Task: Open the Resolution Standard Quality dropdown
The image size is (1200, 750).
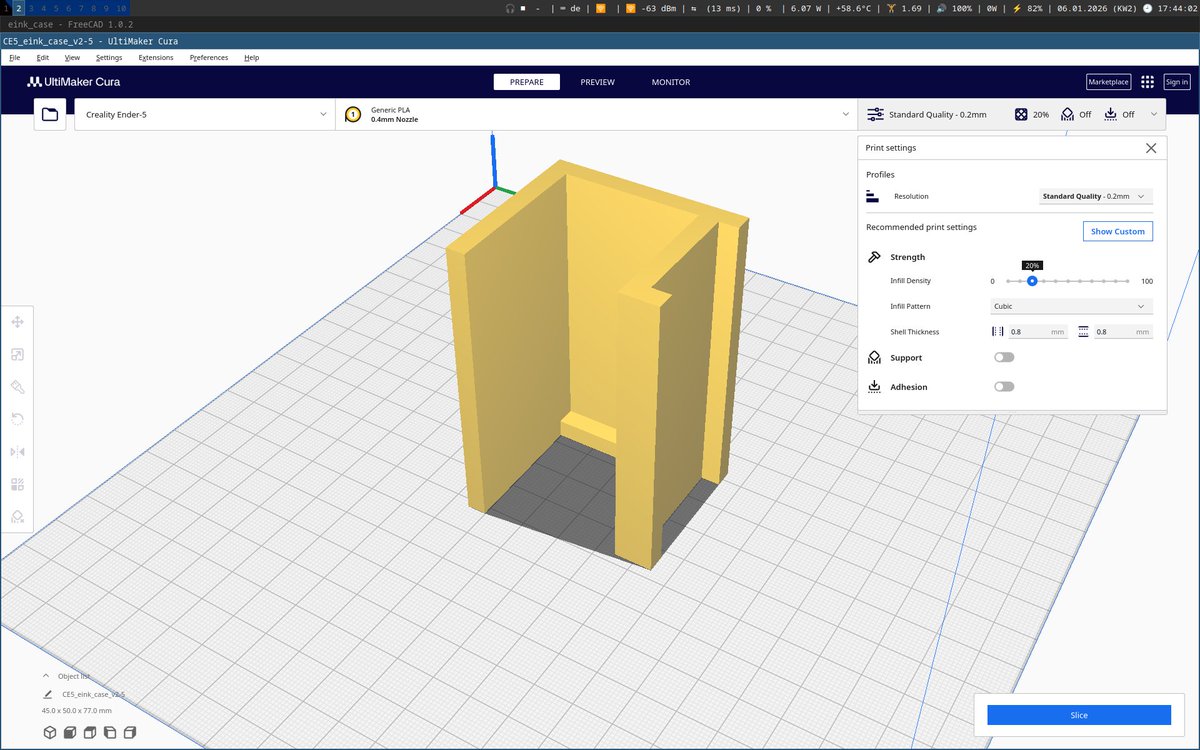Action: (1096, 196)
